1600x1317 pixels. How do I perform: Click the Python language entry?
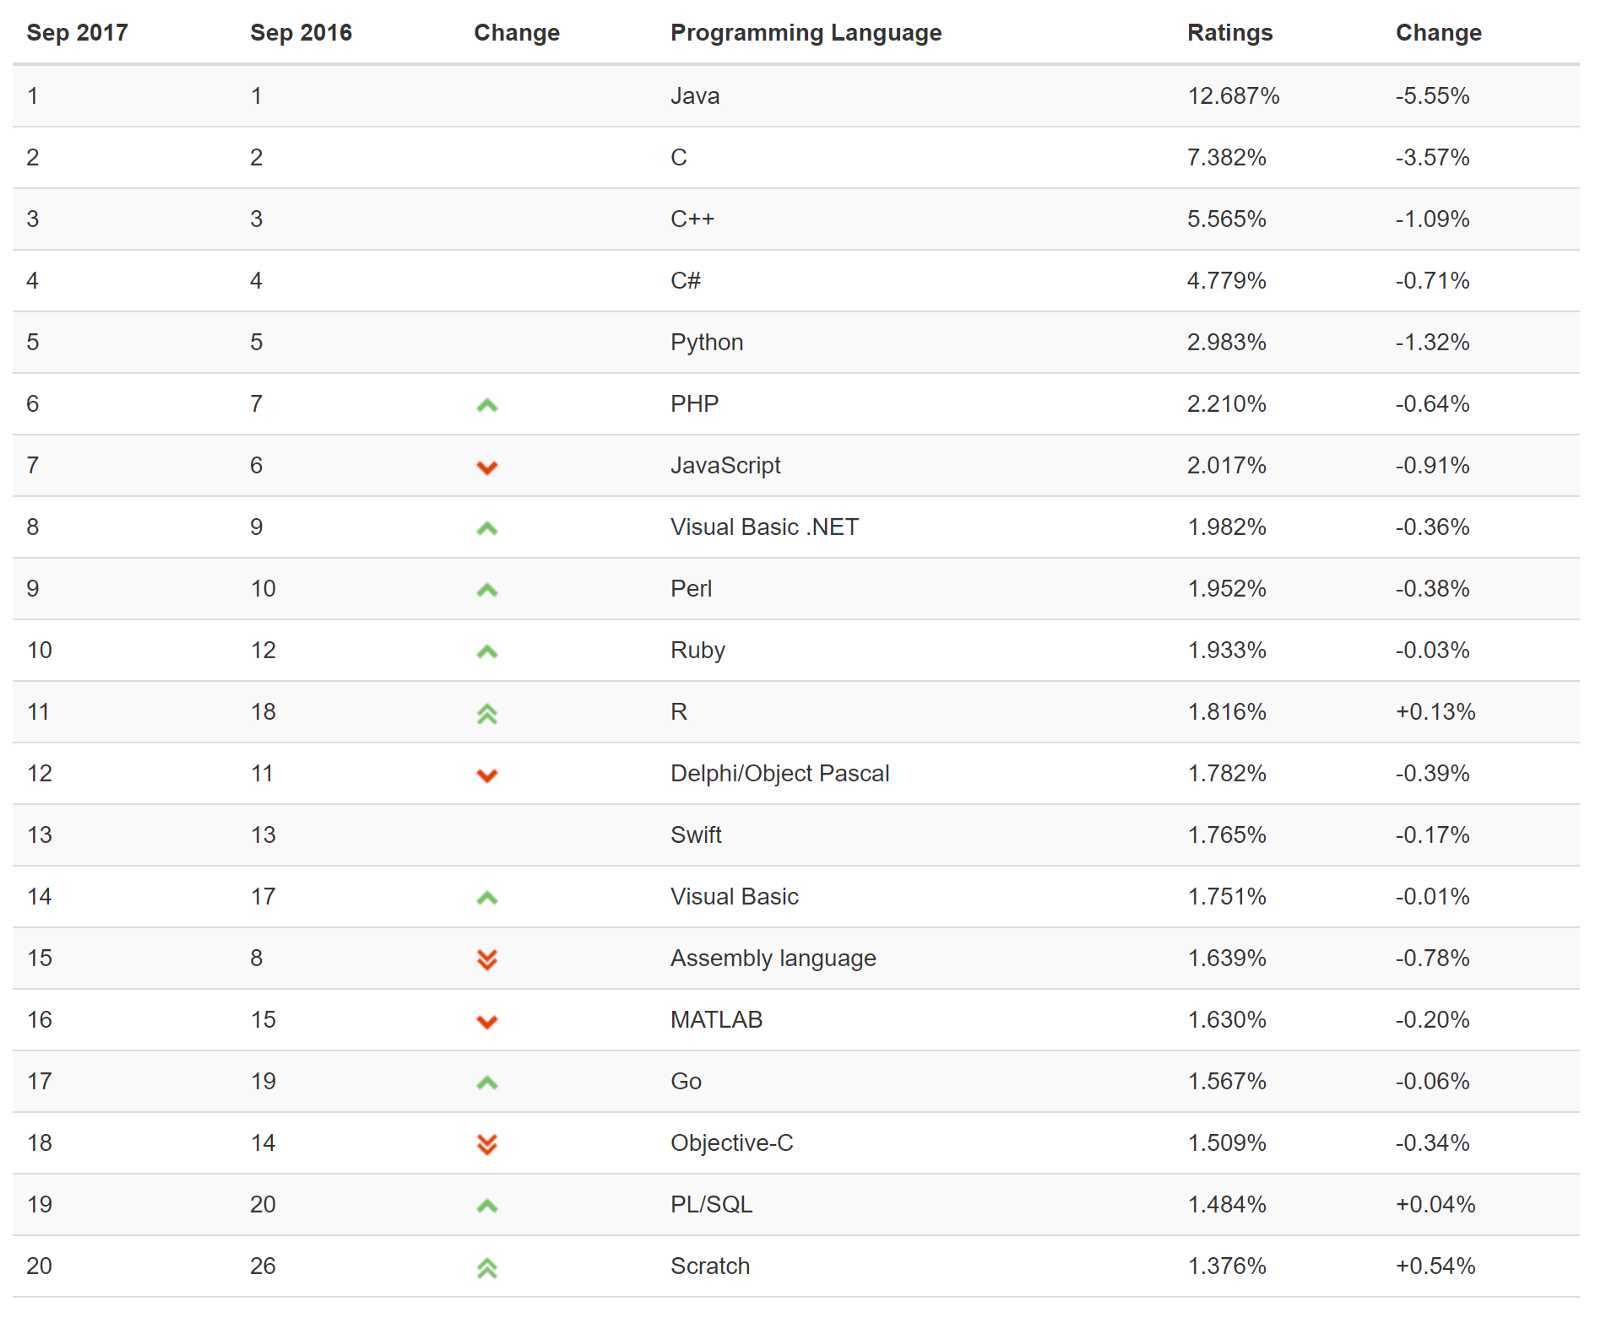pos(706,342)
